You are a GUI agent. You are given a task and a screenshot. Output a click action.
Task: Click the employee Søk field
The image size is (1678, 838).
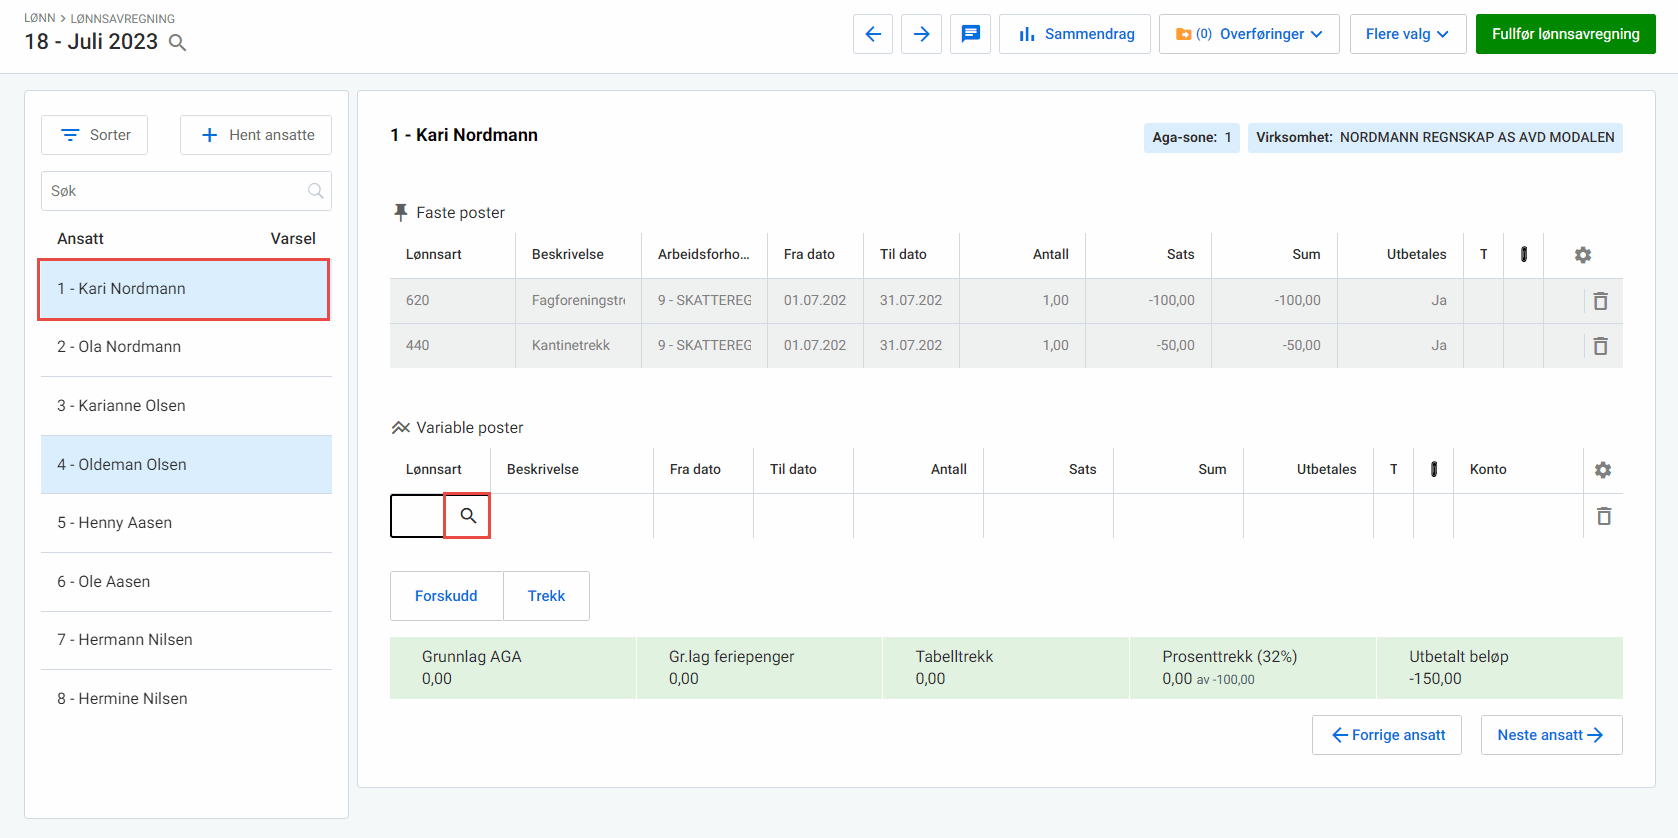pyautogui.click(x=175, y=191)
